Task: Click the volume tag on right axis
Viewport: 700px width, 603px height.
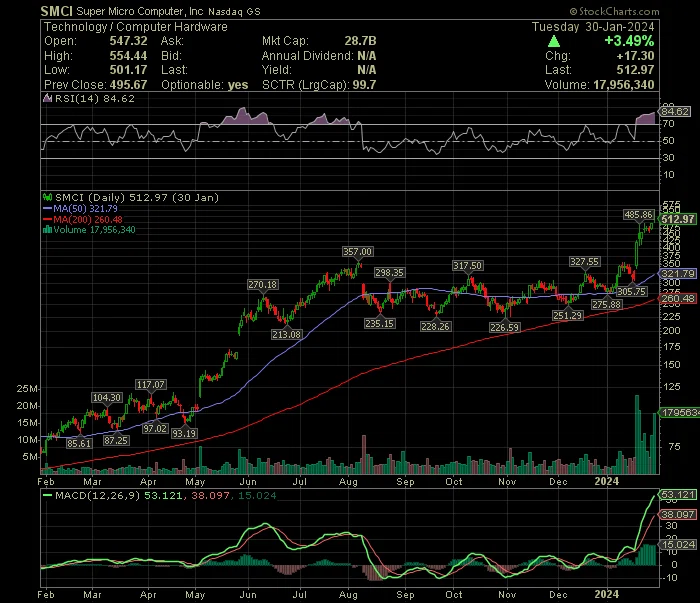Action: tap(679, 413)
